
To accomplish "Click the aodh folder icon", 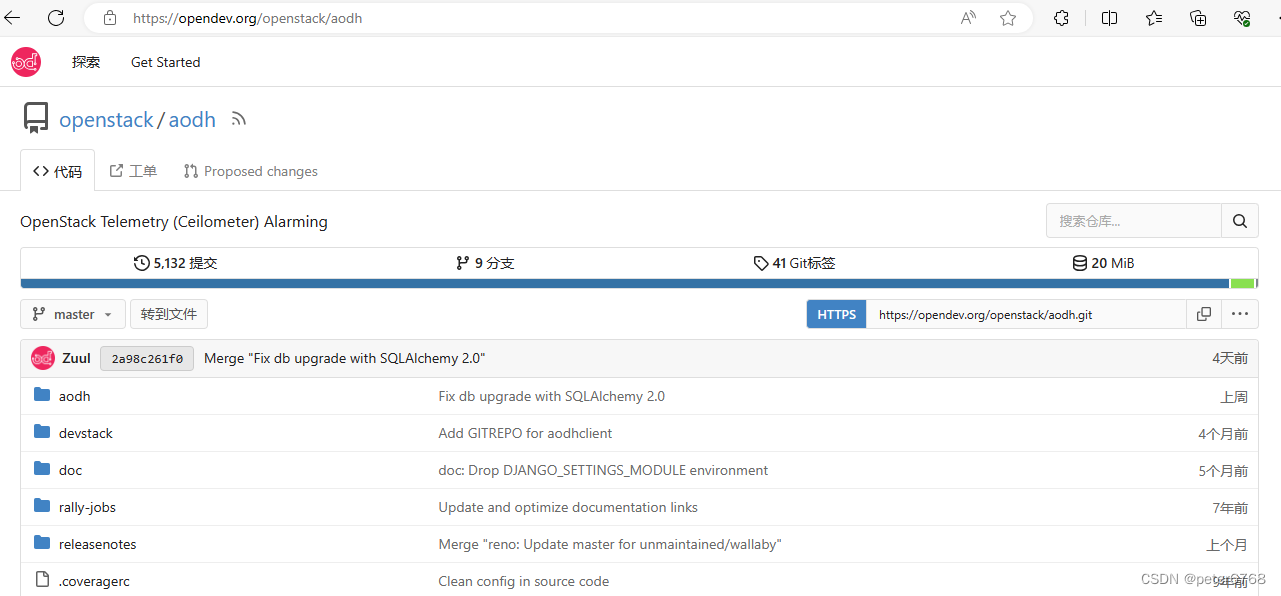I will (x=42, y=395).
